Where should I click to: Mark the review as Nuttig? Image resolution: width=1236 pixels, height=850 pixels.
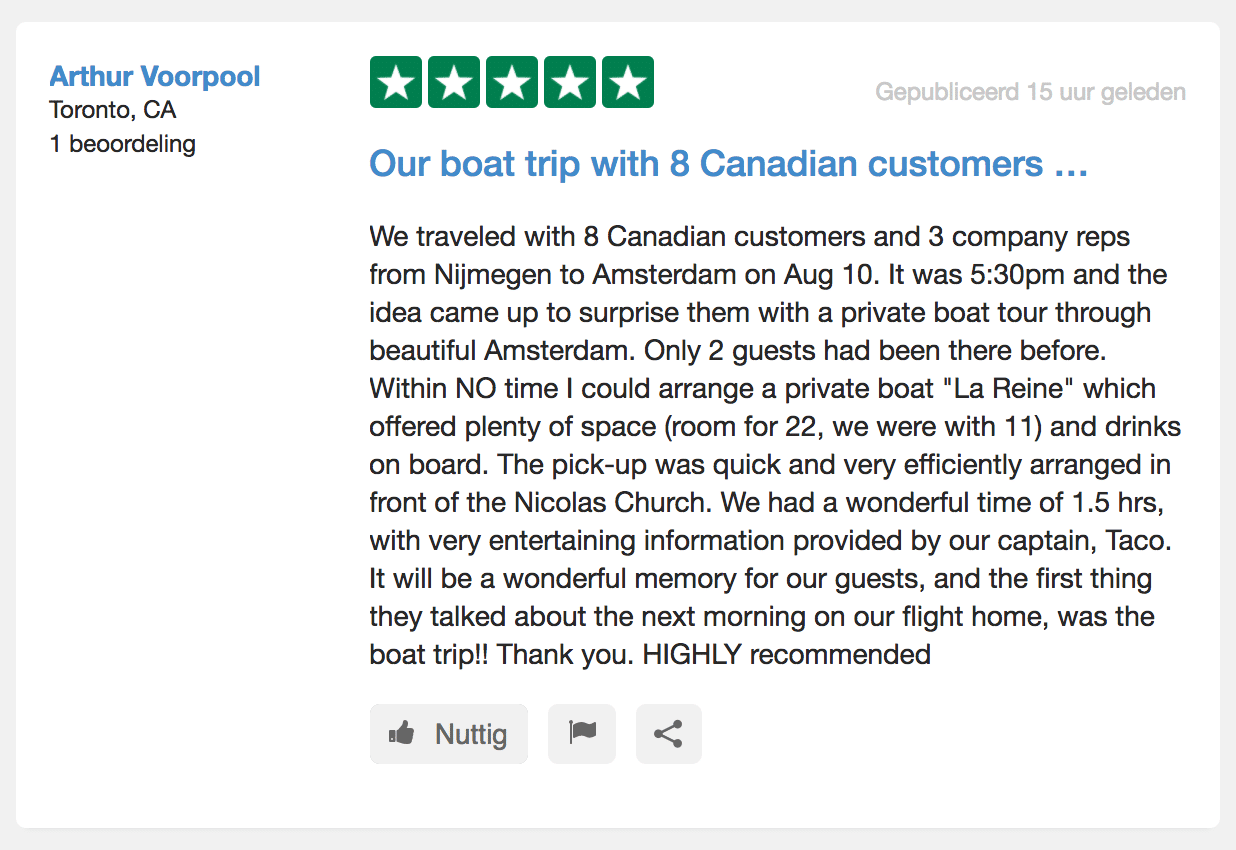448,734
